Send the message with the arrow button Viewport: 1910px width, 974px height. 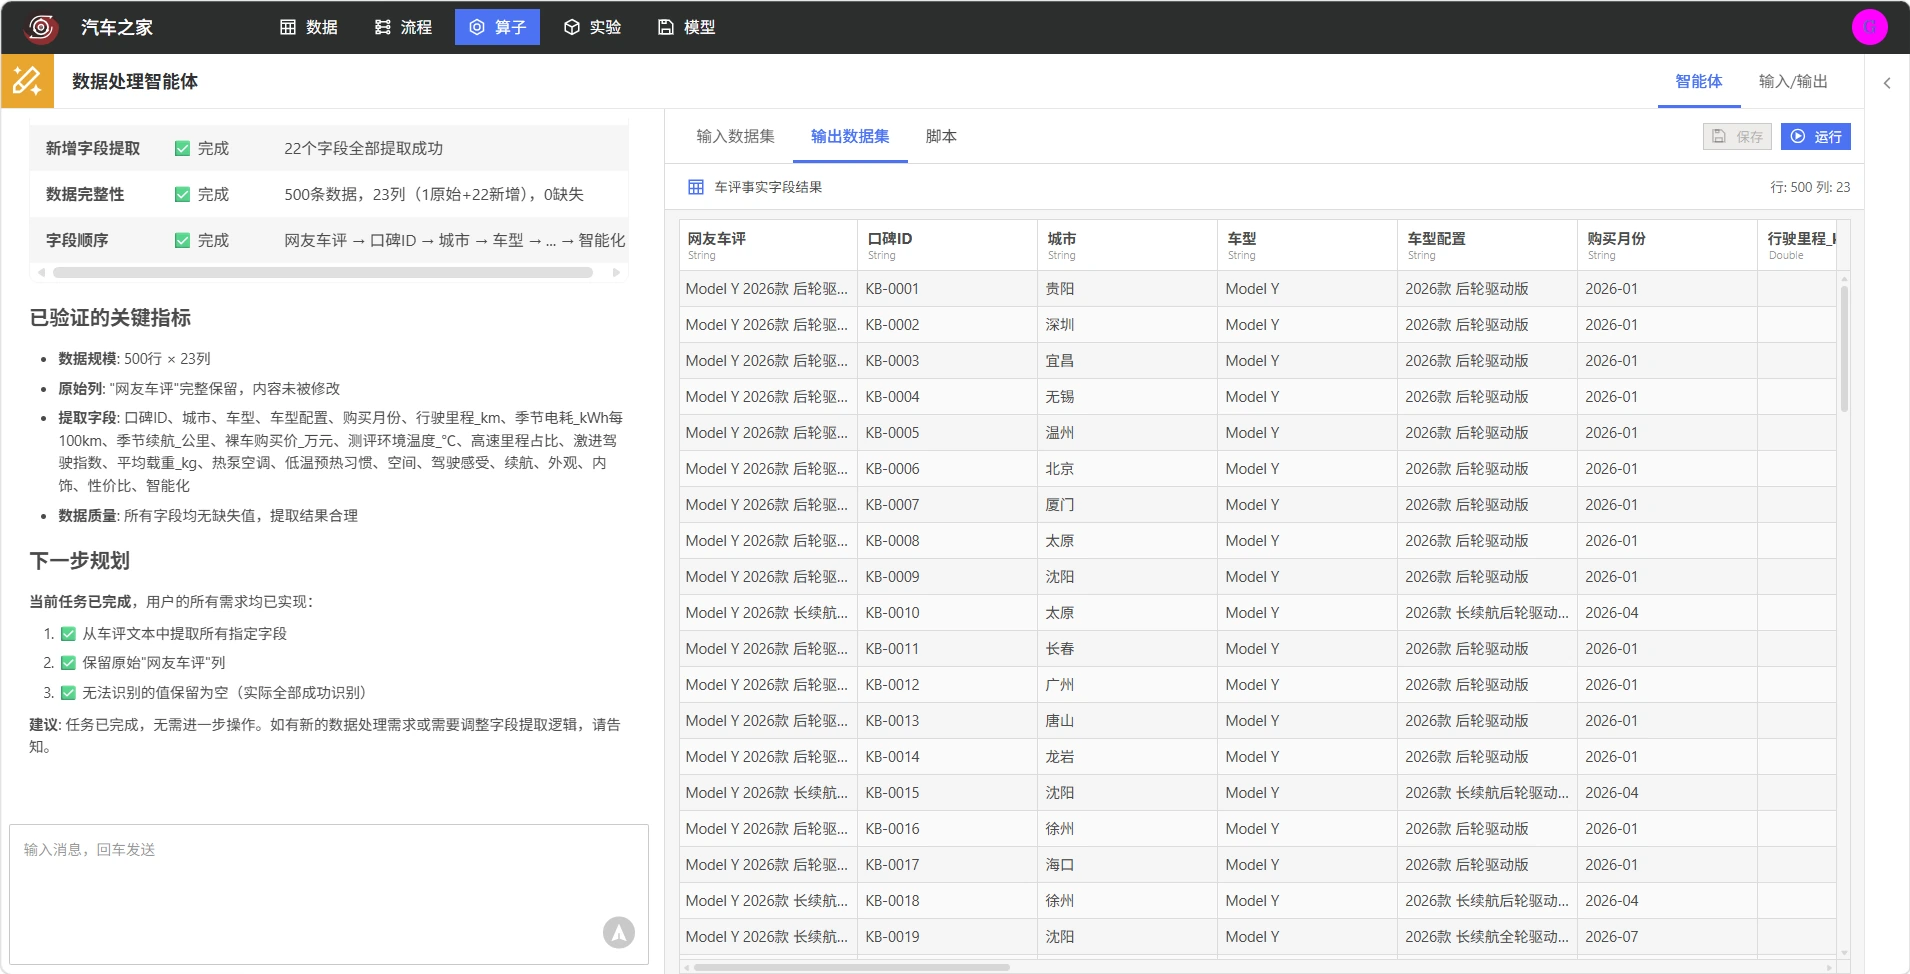click(619, 932)
